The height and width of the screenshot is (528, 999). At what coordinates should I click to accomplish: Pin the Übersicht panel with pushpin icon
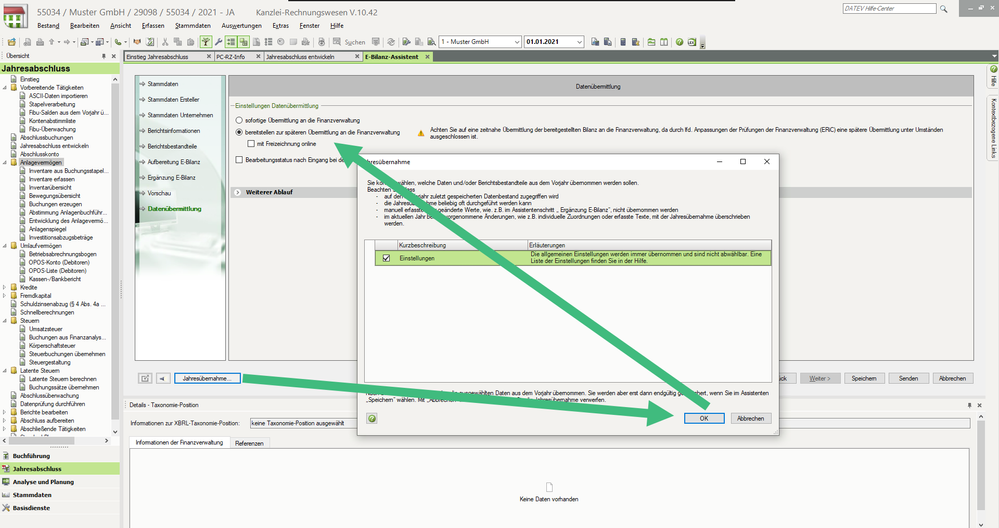pos(105,57)
